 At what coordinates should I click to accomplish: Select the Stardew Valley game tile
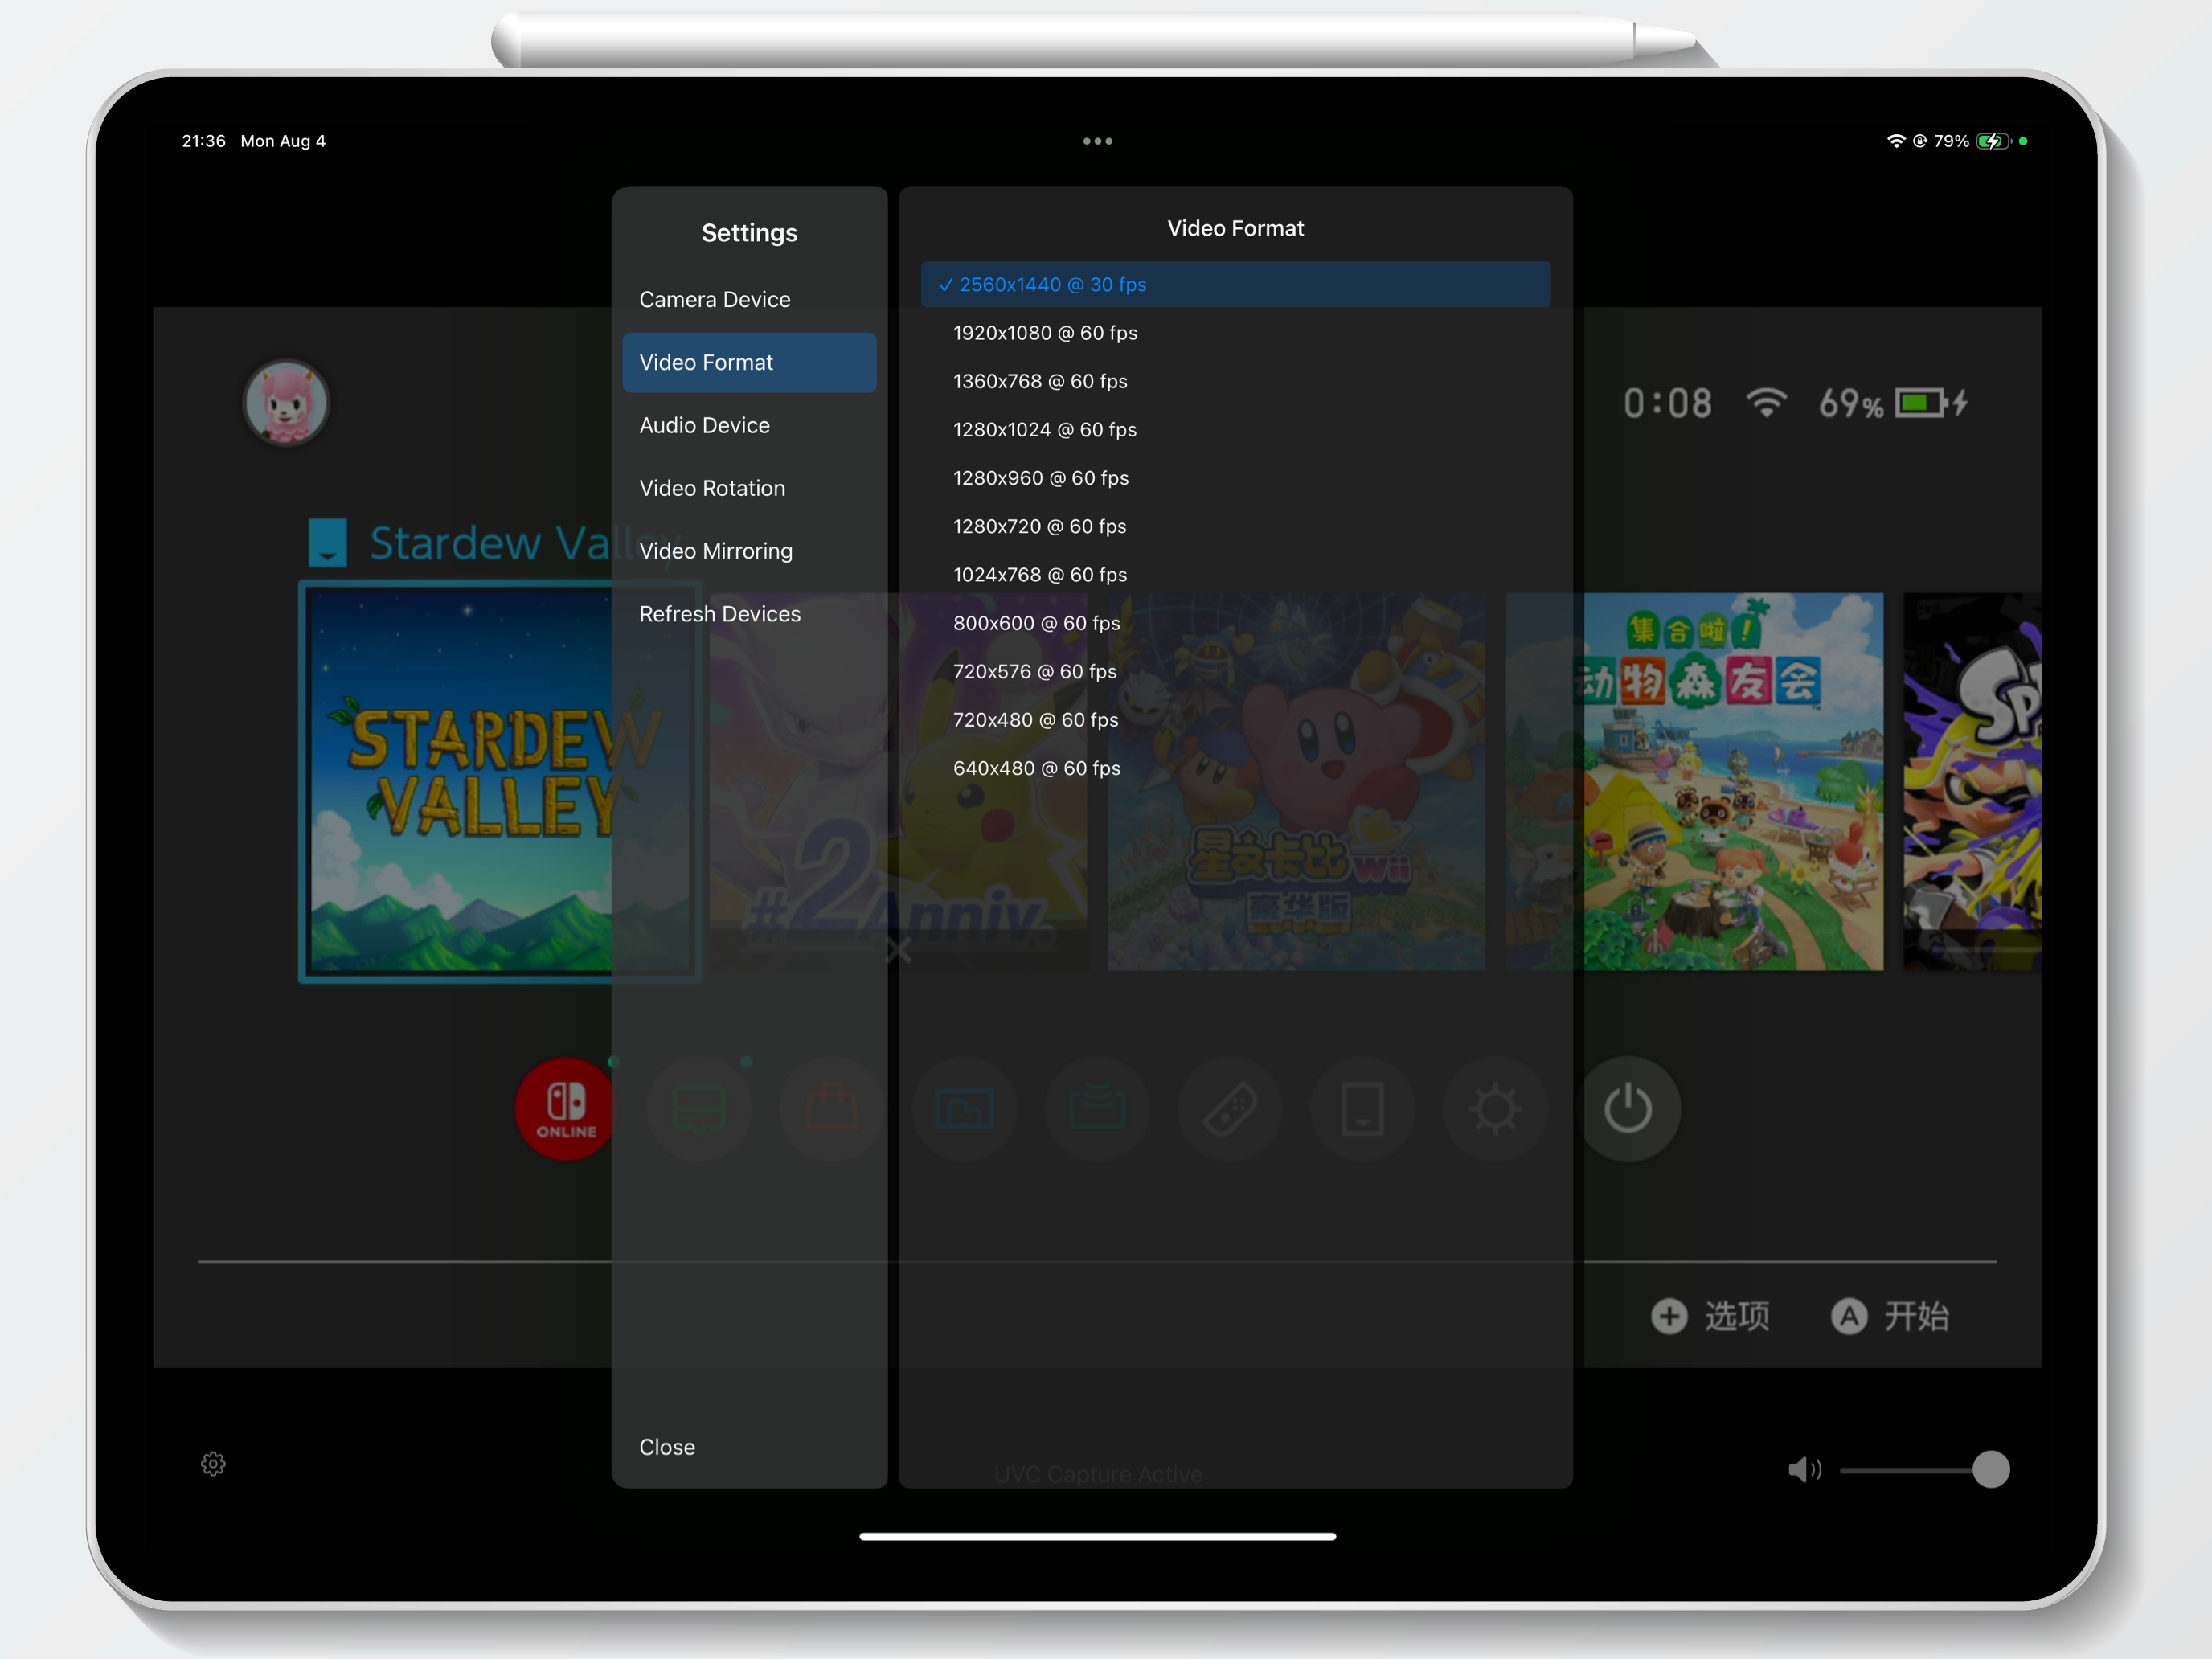[x=500, y=782]
